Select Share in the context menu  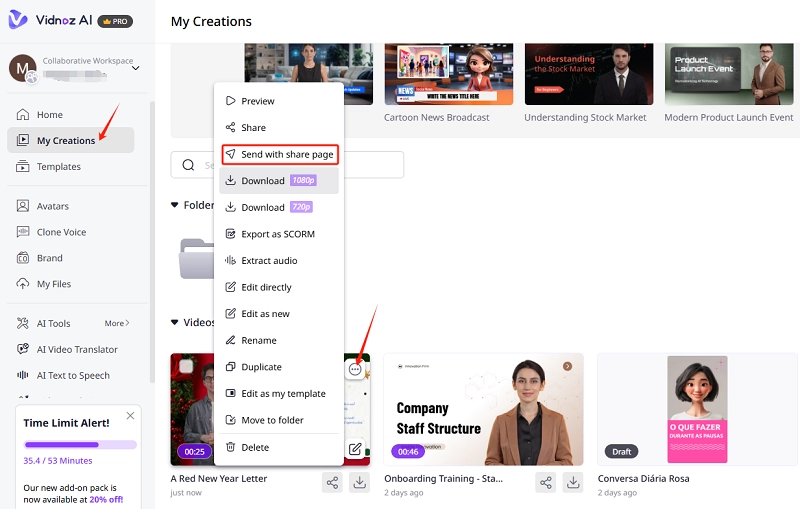[279, 128]
